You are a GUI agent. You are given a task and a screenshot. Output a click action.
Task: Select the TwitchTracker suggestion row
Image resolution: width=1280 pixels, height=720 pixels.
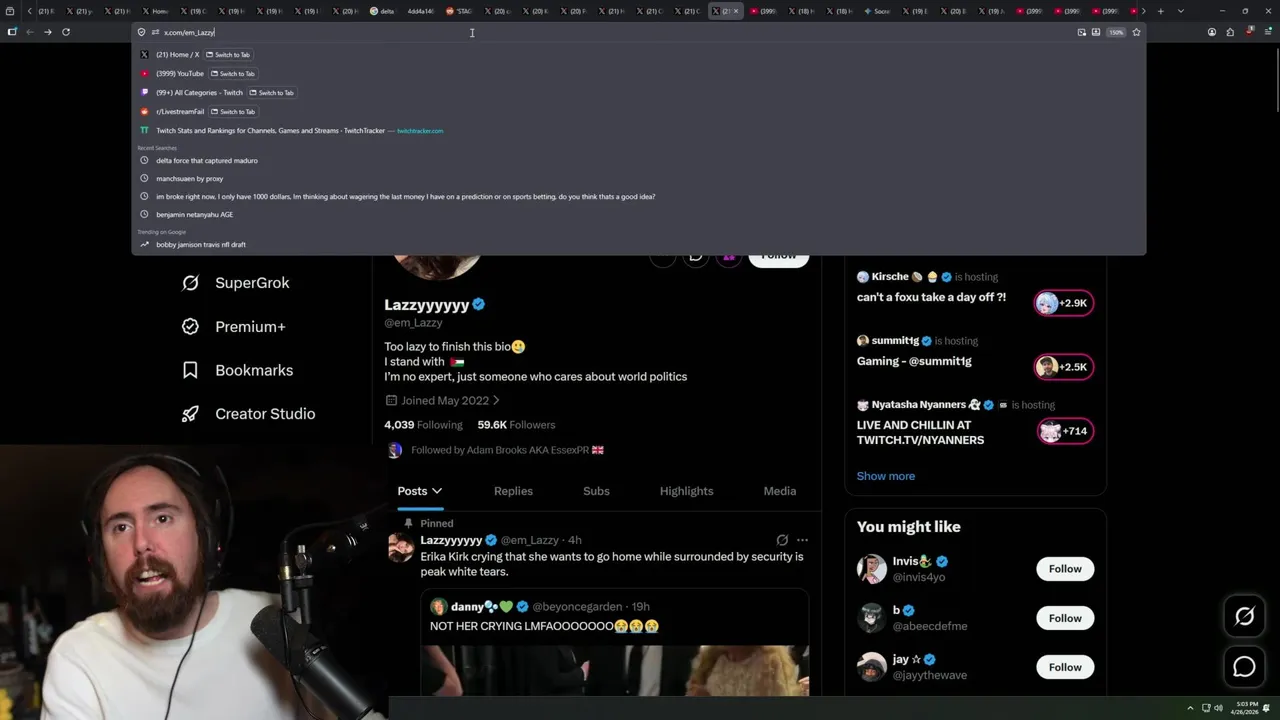click(638, 131)
